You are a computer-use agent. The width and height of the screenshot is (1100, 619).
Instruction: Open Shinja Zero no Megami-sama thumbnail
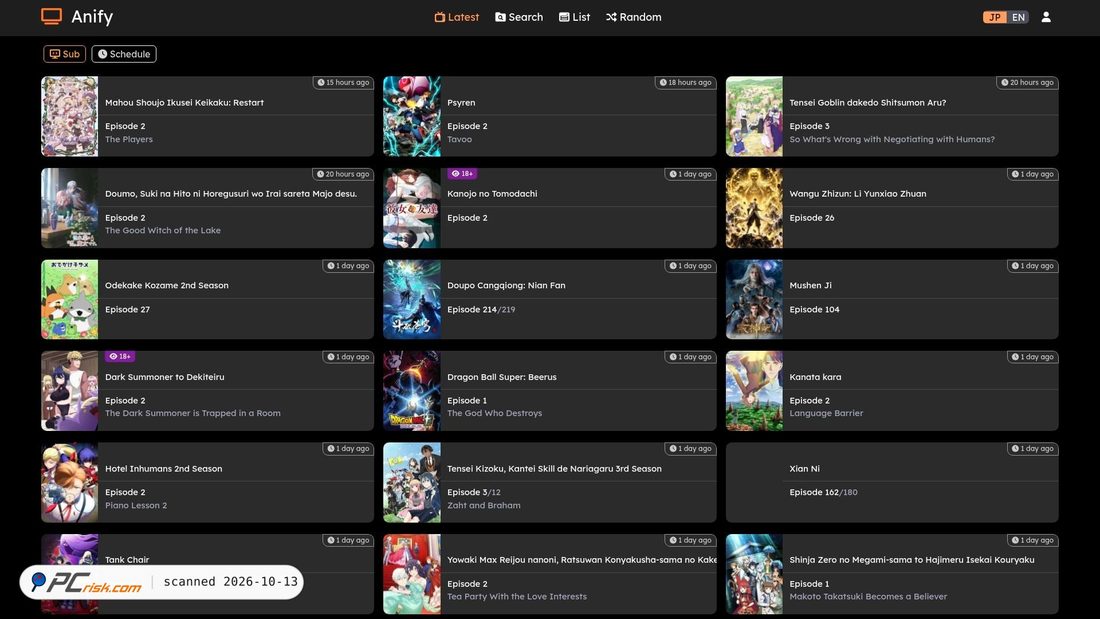(x=754, y=574)
